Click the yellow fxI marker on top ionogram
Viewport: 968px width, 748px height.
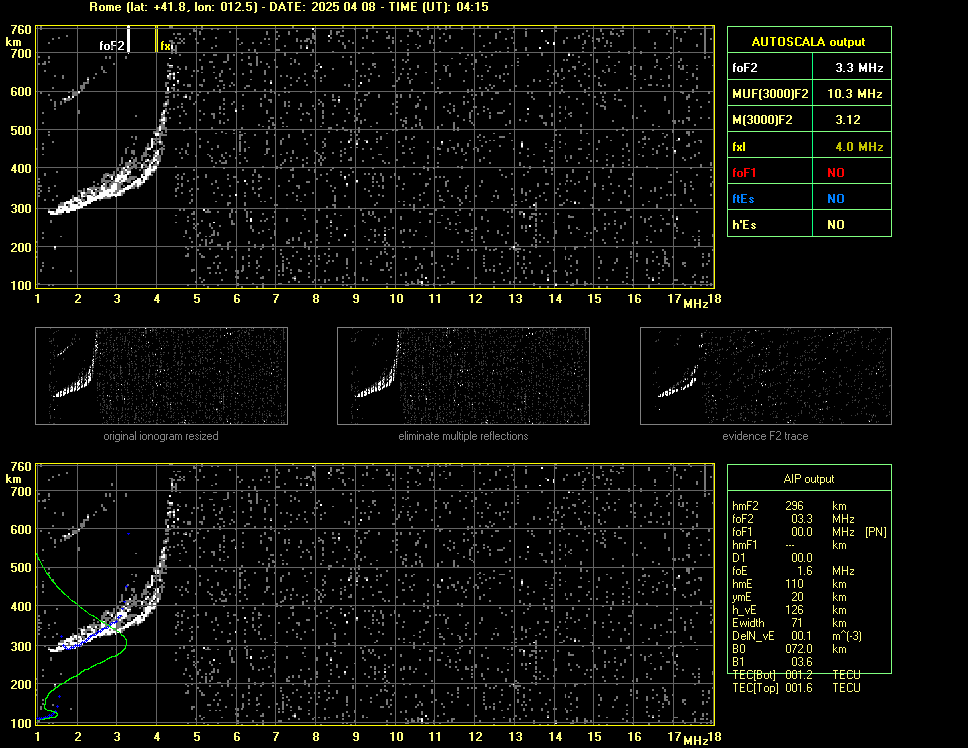(156, 39)
